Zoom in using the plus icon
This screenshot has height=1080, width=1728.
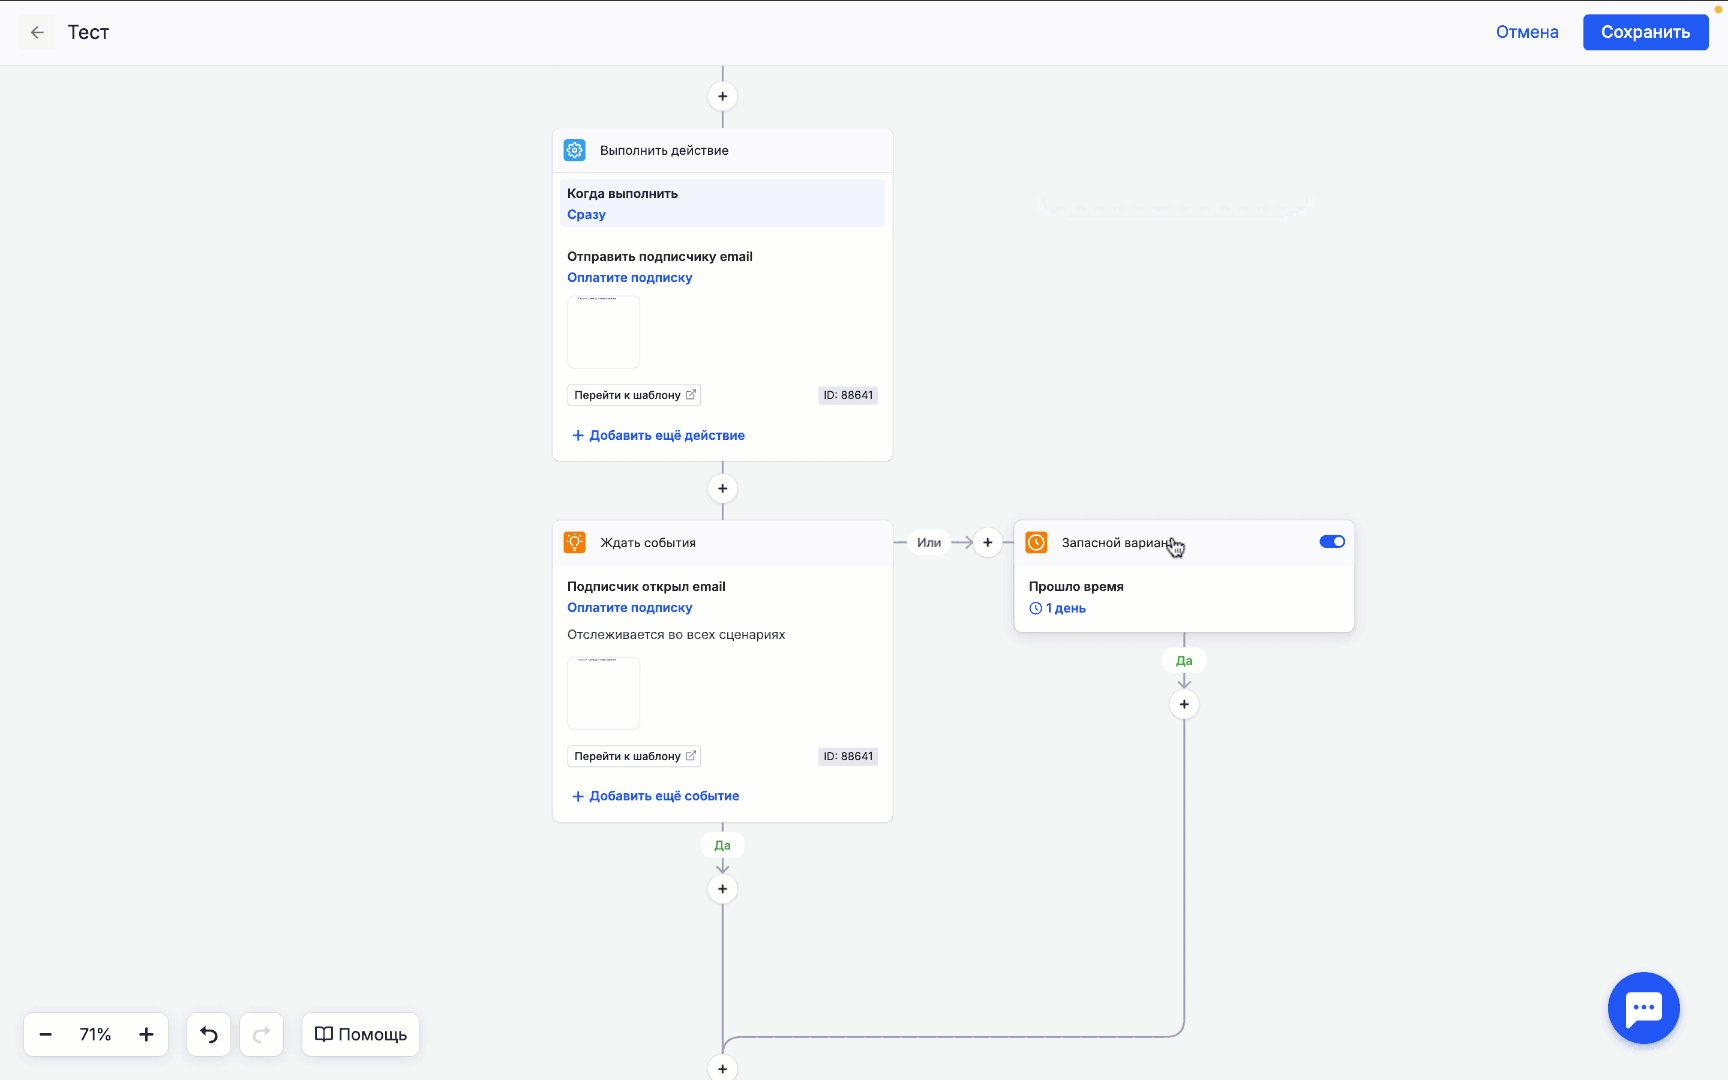tap(146, 1034)
